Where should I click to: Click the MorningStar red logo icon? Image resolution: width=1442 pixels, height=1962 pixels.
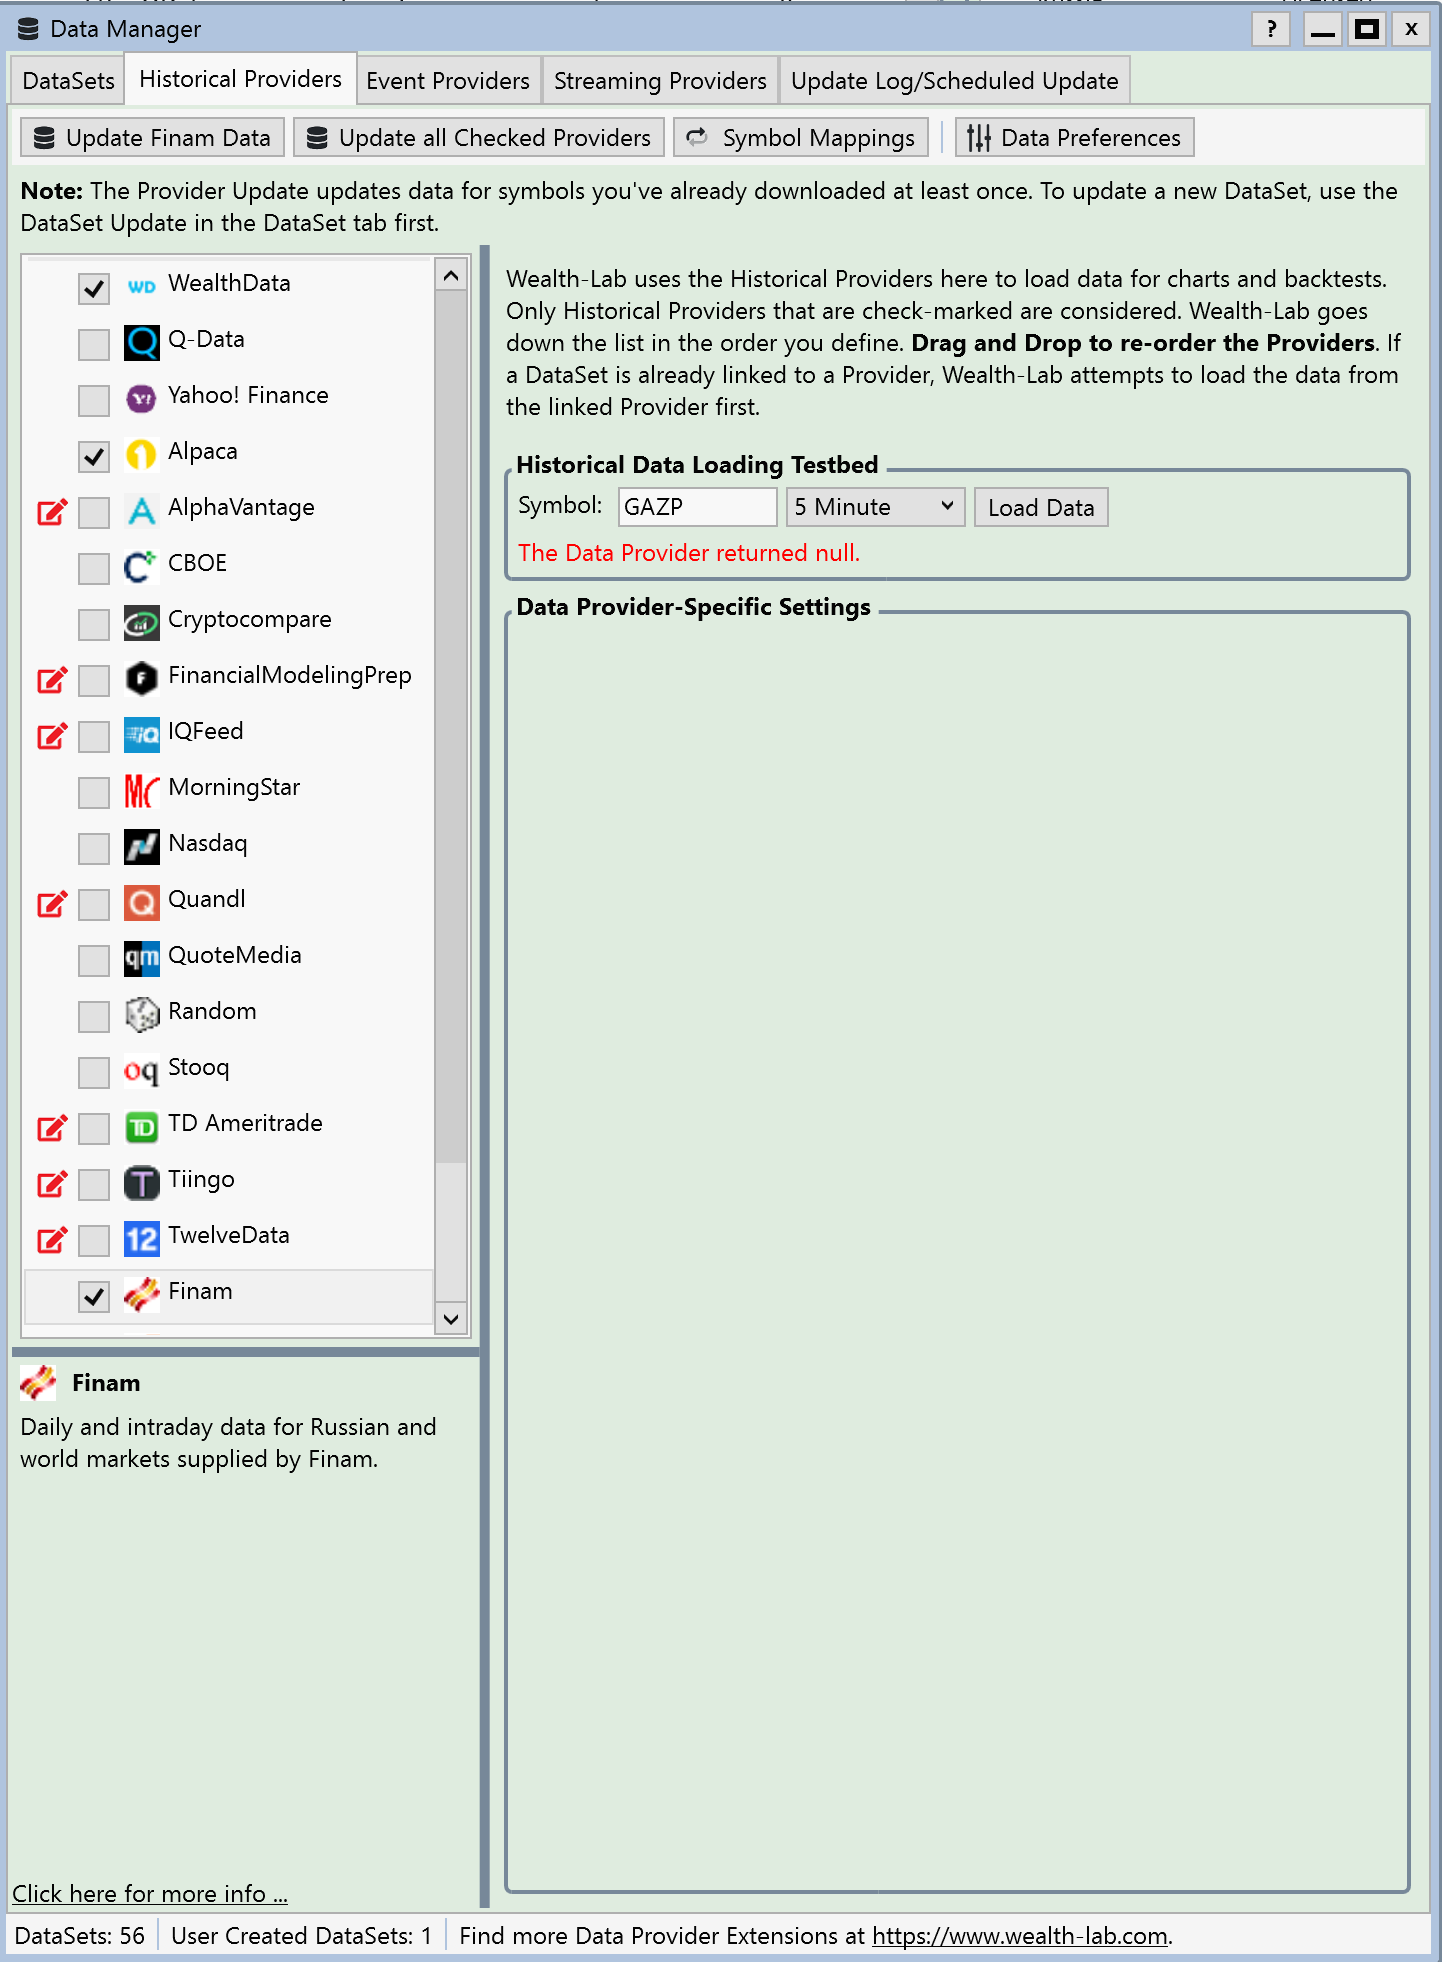click(x=141, y=791)
